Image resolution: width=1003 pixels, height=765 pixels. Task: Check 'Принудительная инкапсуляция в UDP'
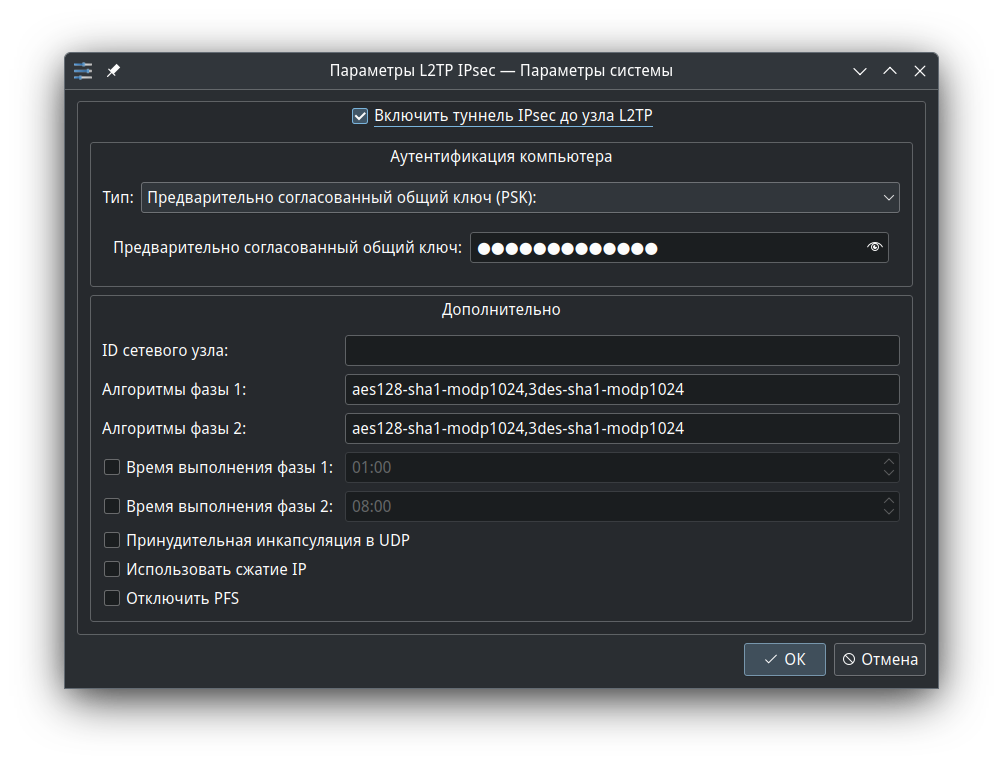point(112,540)
